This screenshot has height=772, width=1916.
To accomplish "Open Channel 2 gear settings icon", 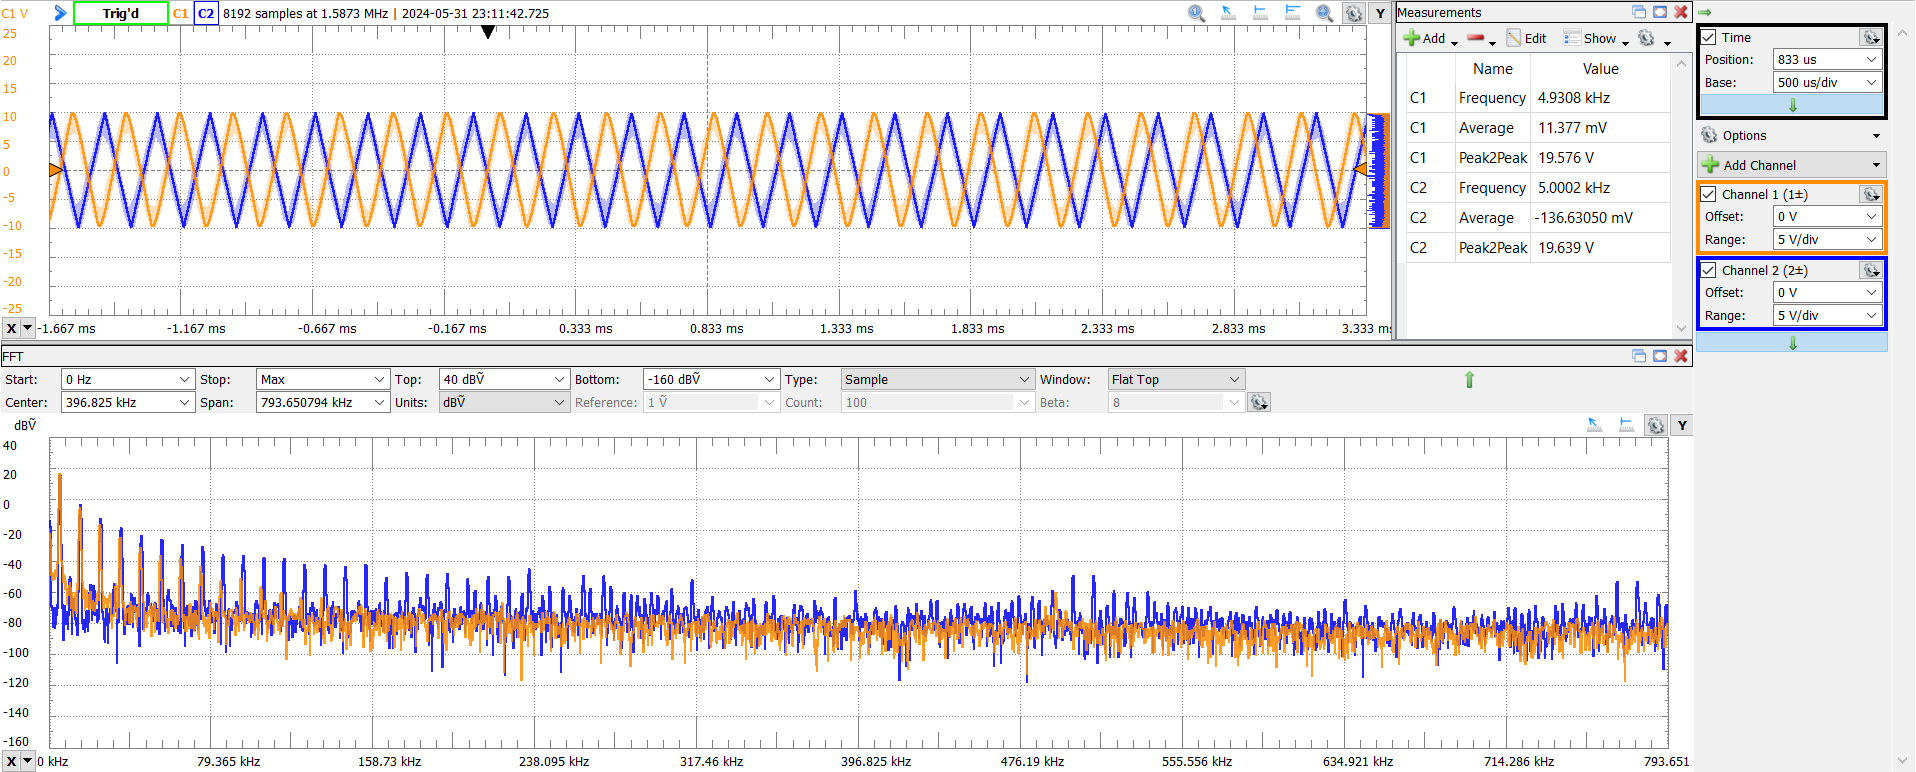I will tap(1870, 270).
